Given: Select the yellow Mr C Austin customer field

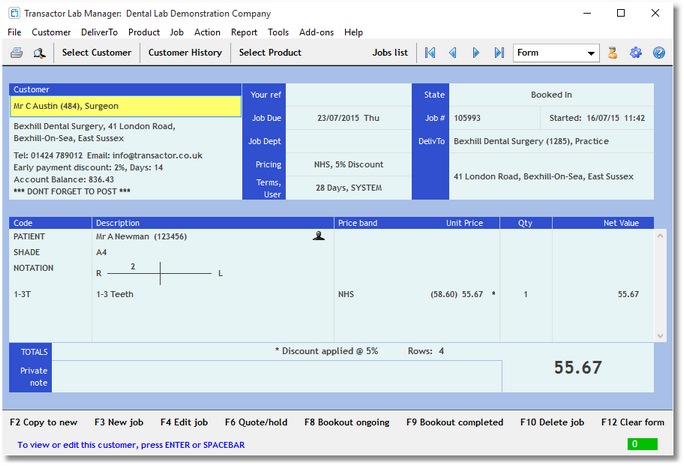Looking at the screenshot, I should pyautogui.click(x=126, y=106).
